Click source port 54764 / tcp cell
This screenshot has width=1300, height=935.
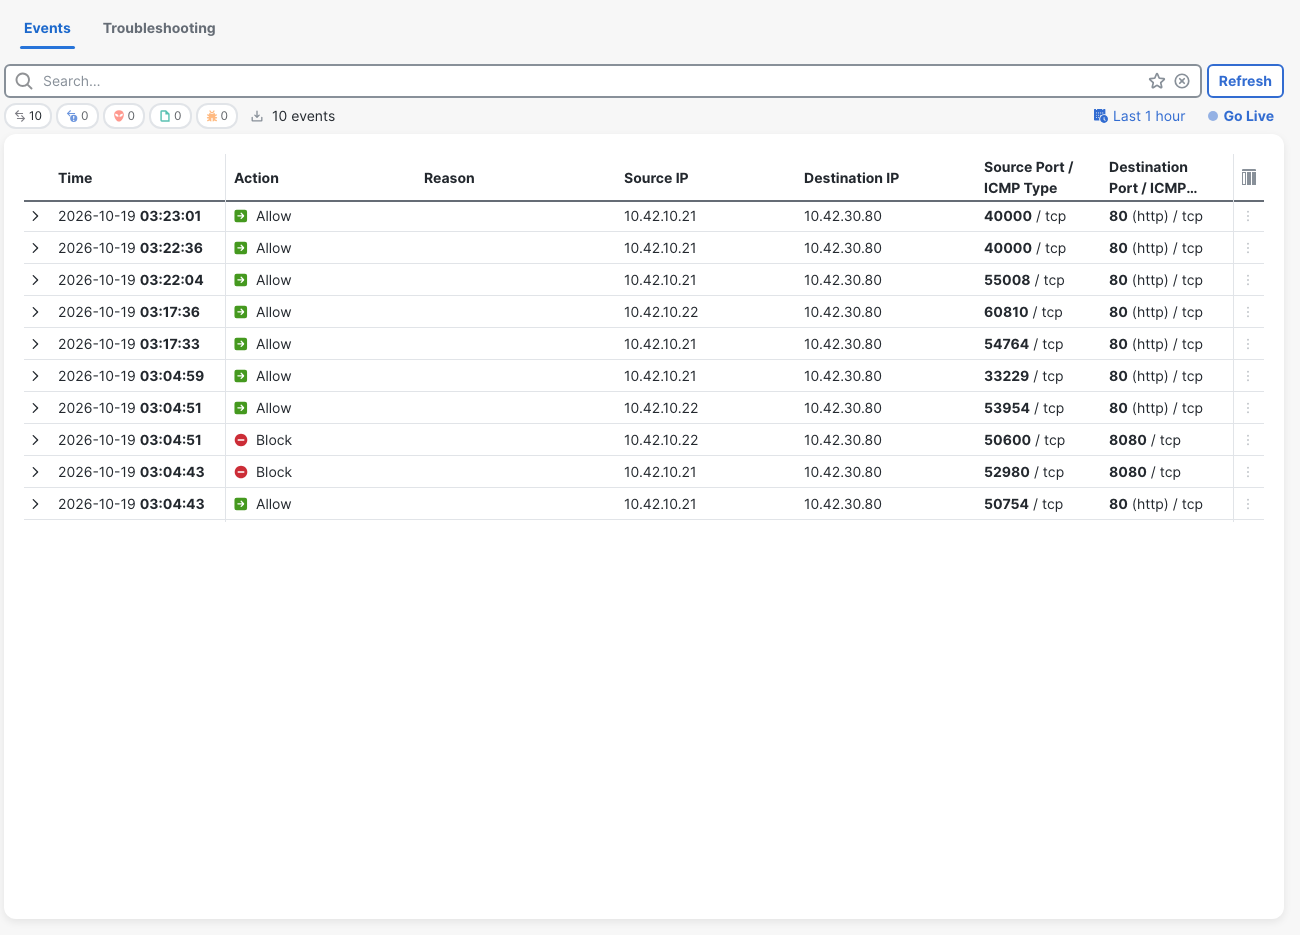point(1023,344)
